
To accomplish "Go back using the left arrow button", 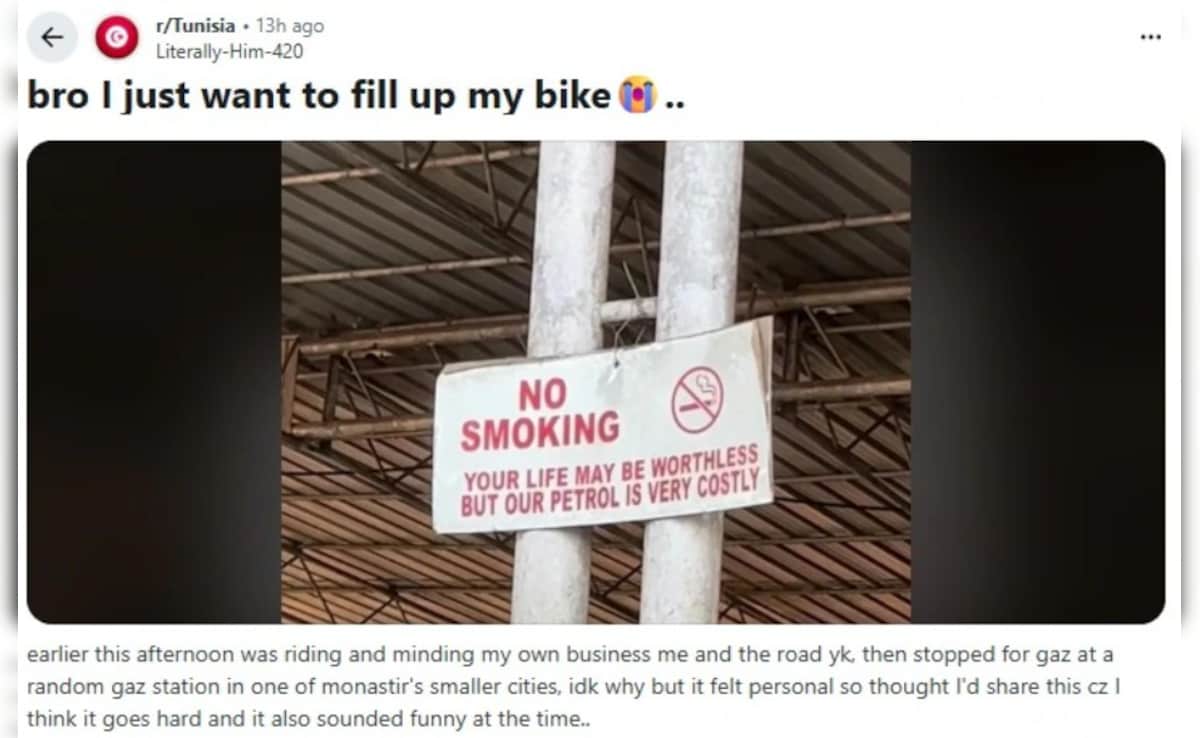I will [x=52, y=38].
